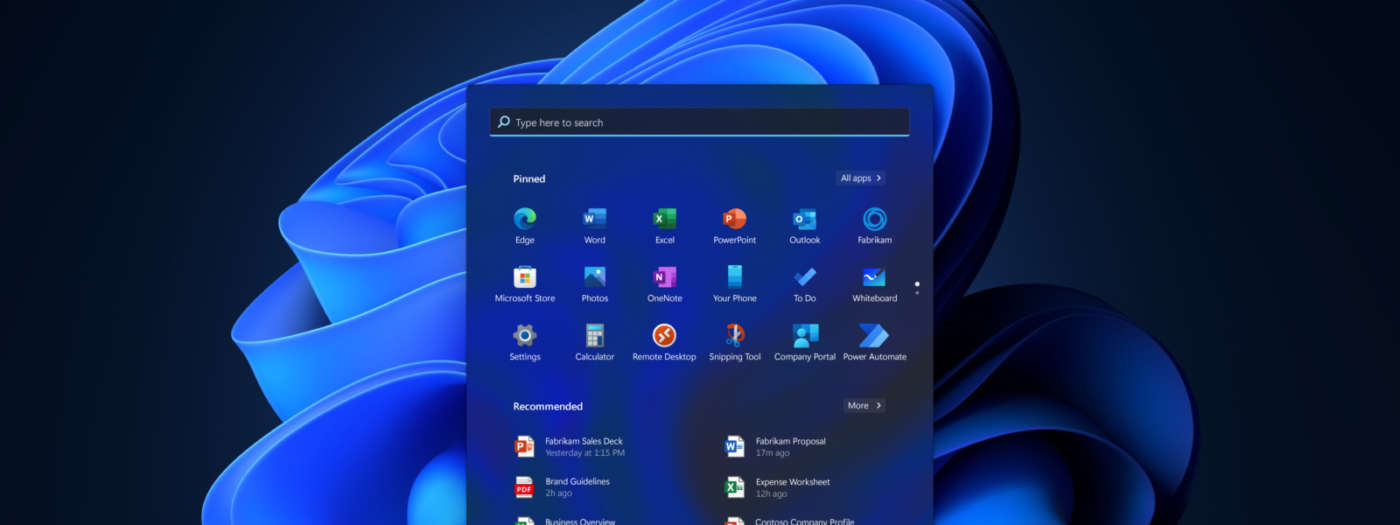1400x525 pixels.
Task: Click the Type here to search field
Action: pyautogui.click(x=700, y=122)
